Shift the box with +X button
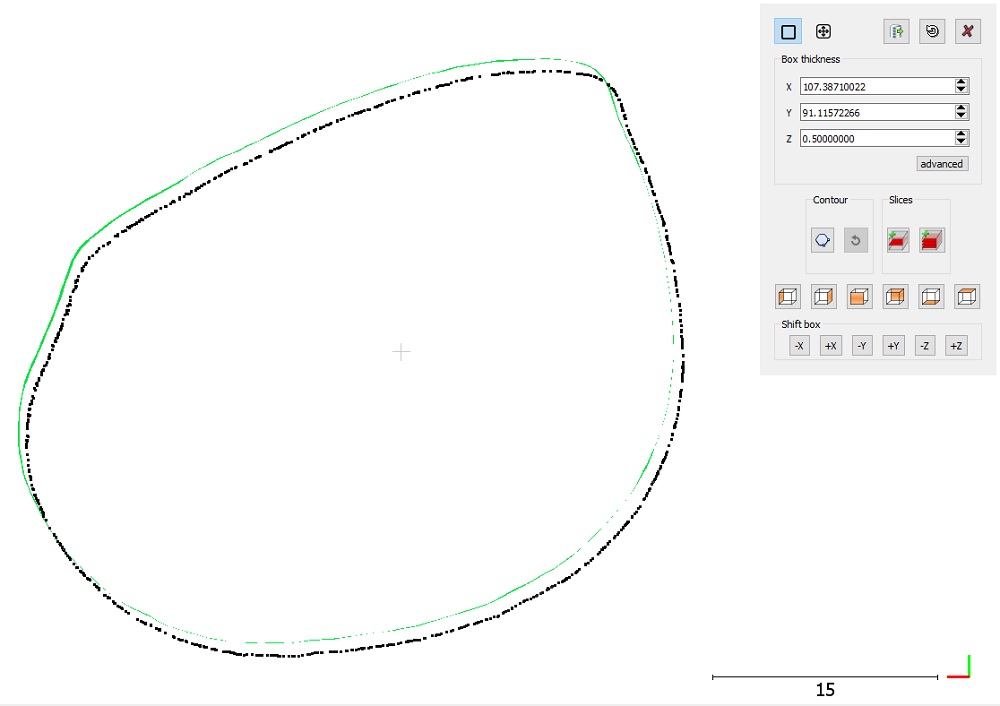 pos(830,345)
